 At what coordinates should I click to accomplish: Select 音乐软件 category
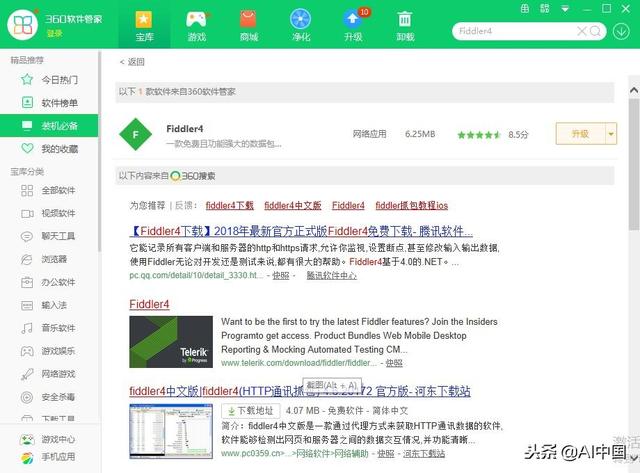pyautogui.click(x=49, y=328)
